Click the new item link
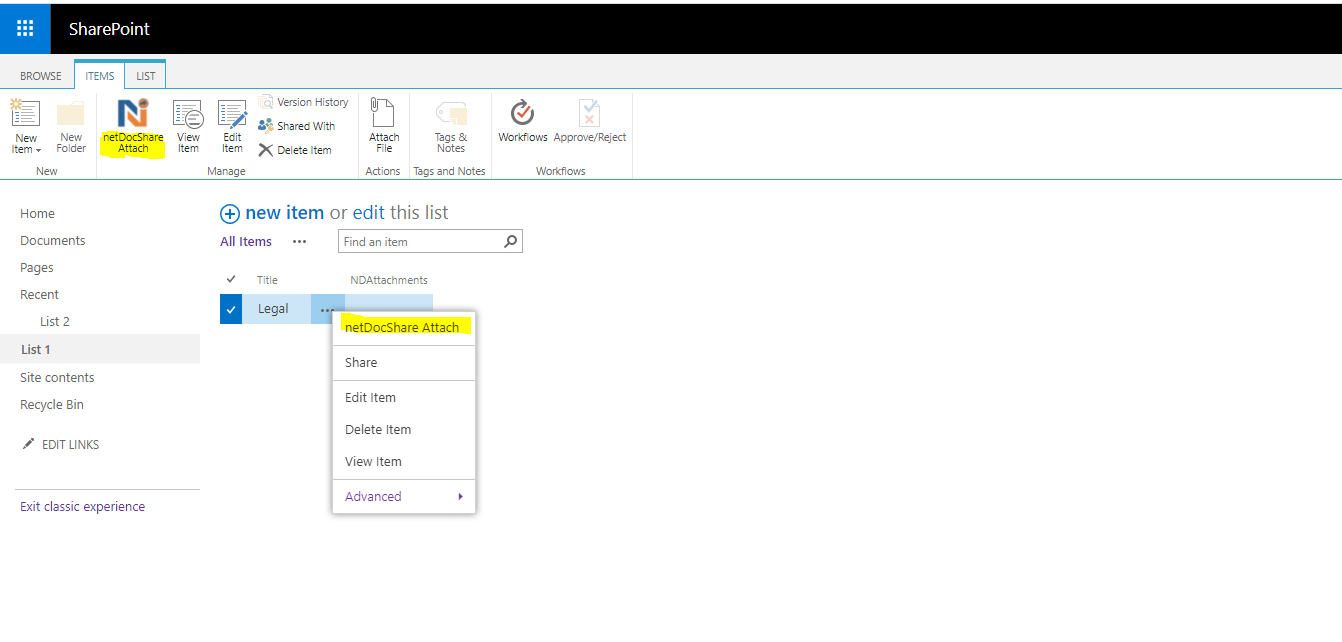The width and height of the screenshot is (1342, 642). 285,213
